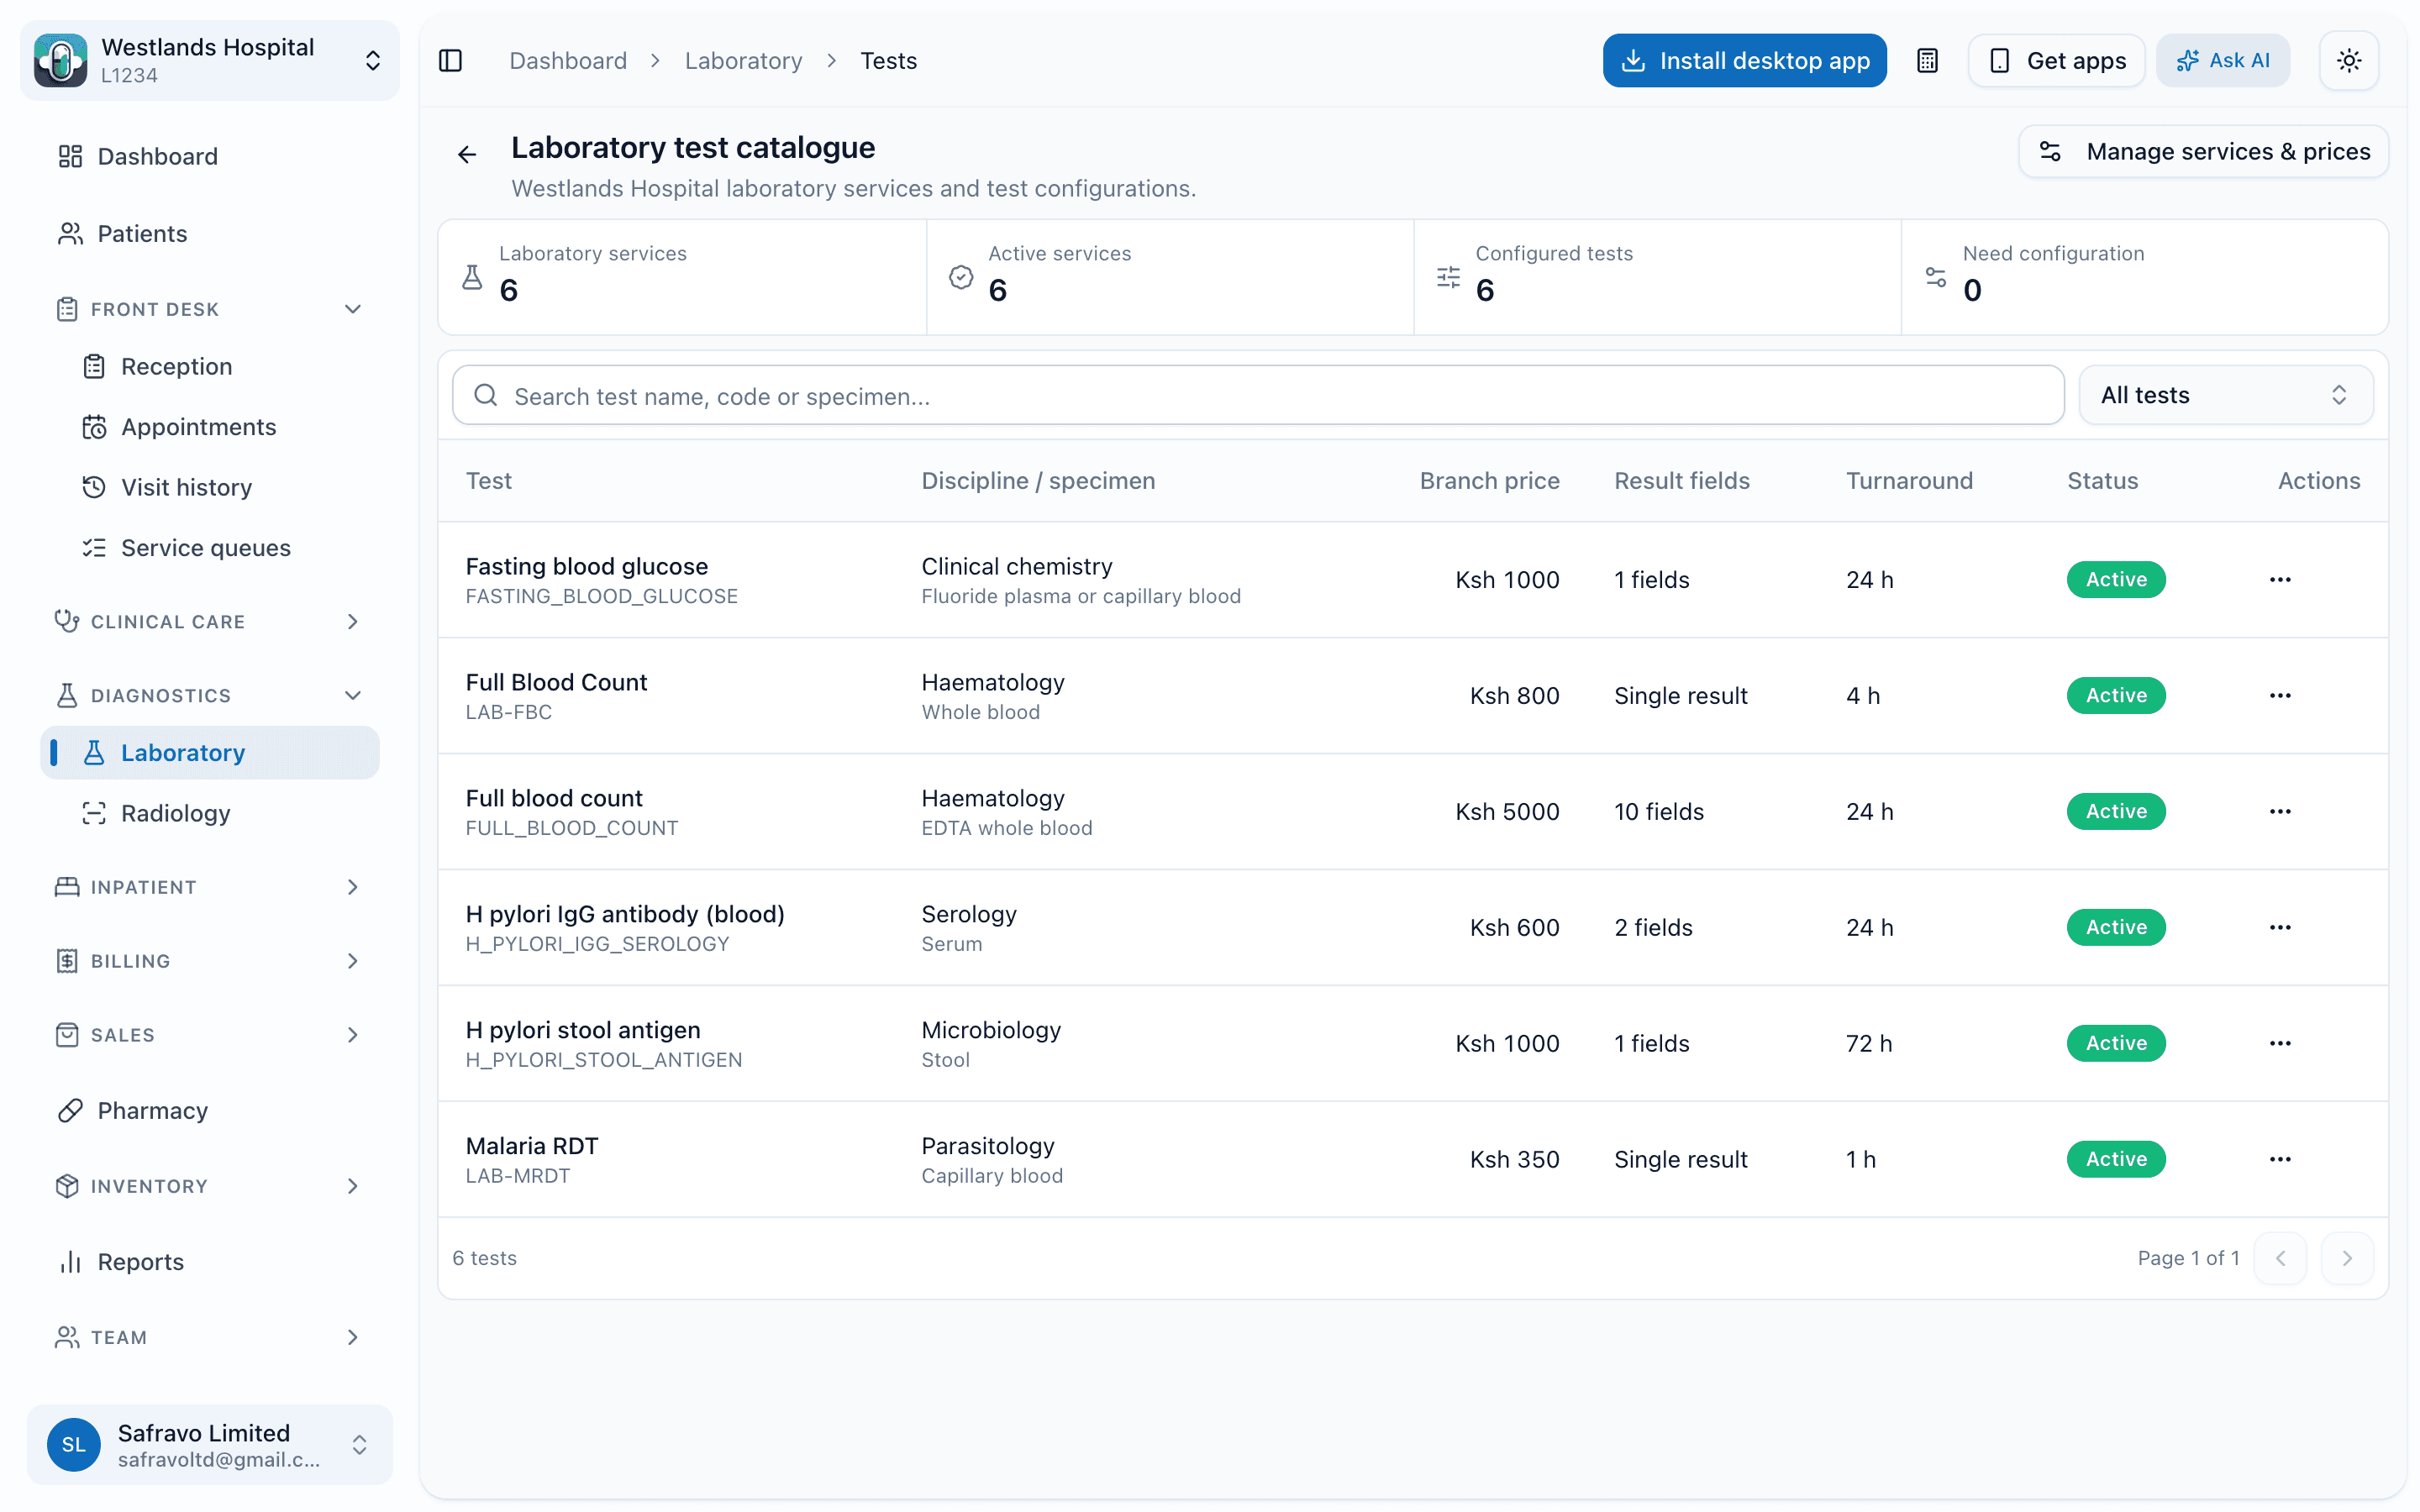Expand the Team section

210,1337
